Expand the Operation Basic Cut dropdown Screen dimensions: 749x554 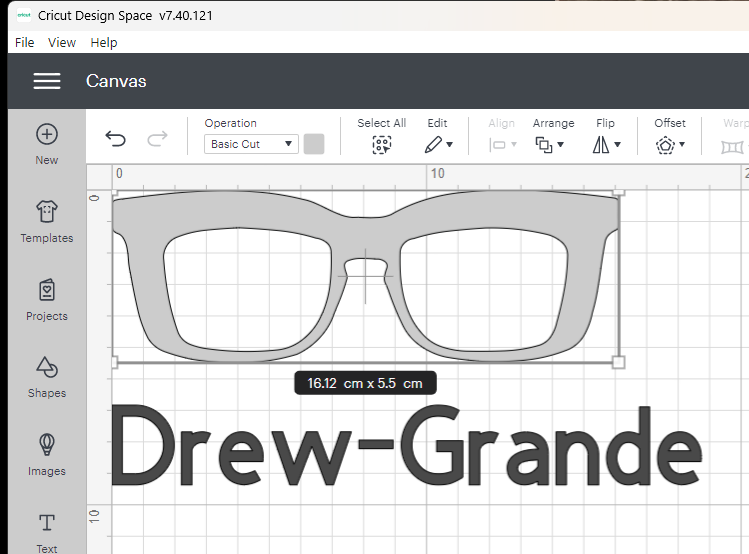pos(251,144)
